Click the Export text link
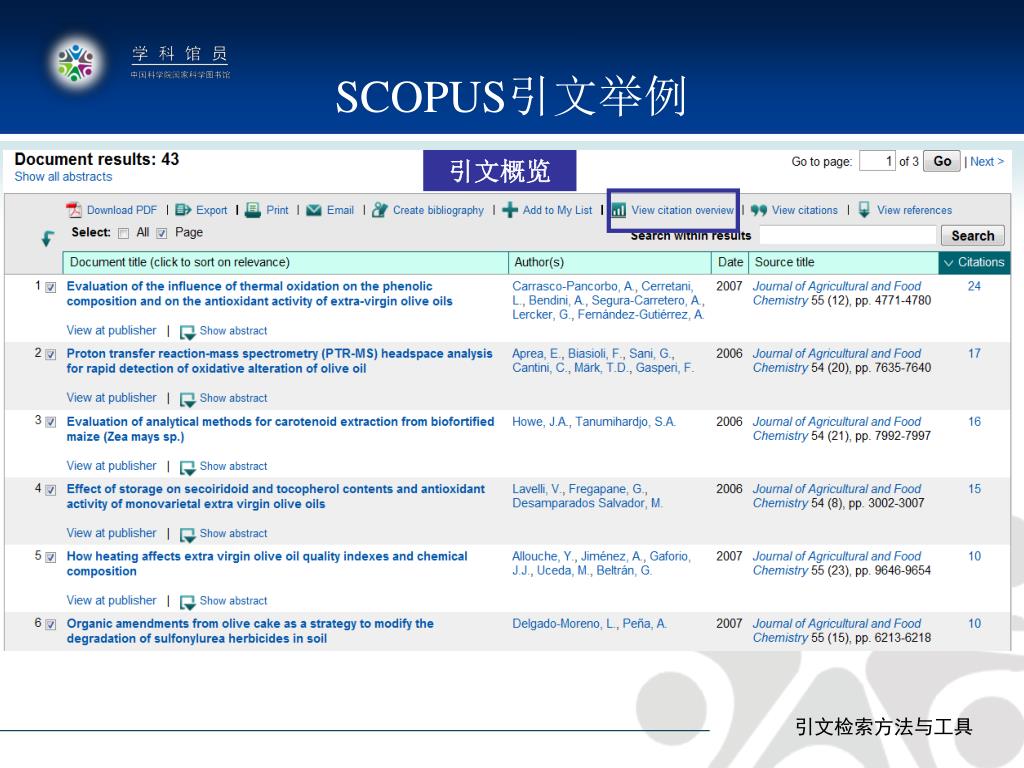1024x768 pixels. [x=212, y=210]
